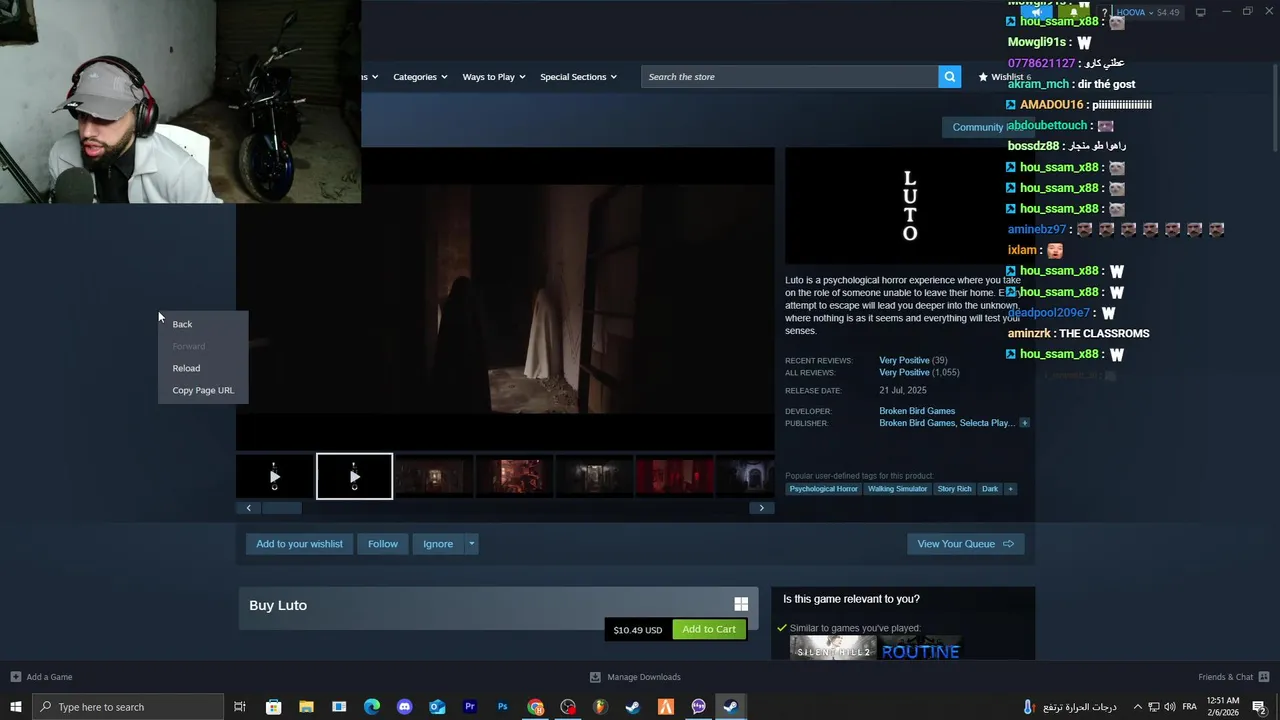Click View Your Queue button
1280x720 pixels.
point(965,544)
